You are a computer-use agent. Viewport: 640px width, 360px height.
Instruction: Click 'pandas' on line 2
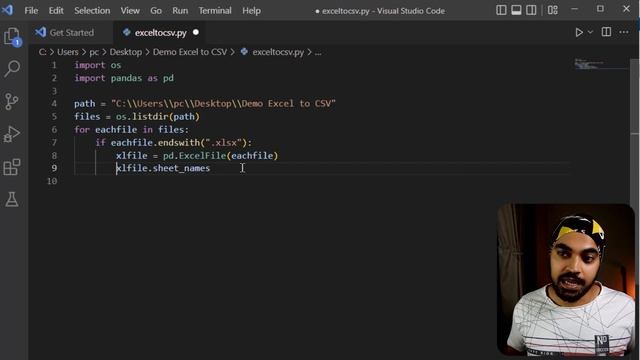coord(127,78)
